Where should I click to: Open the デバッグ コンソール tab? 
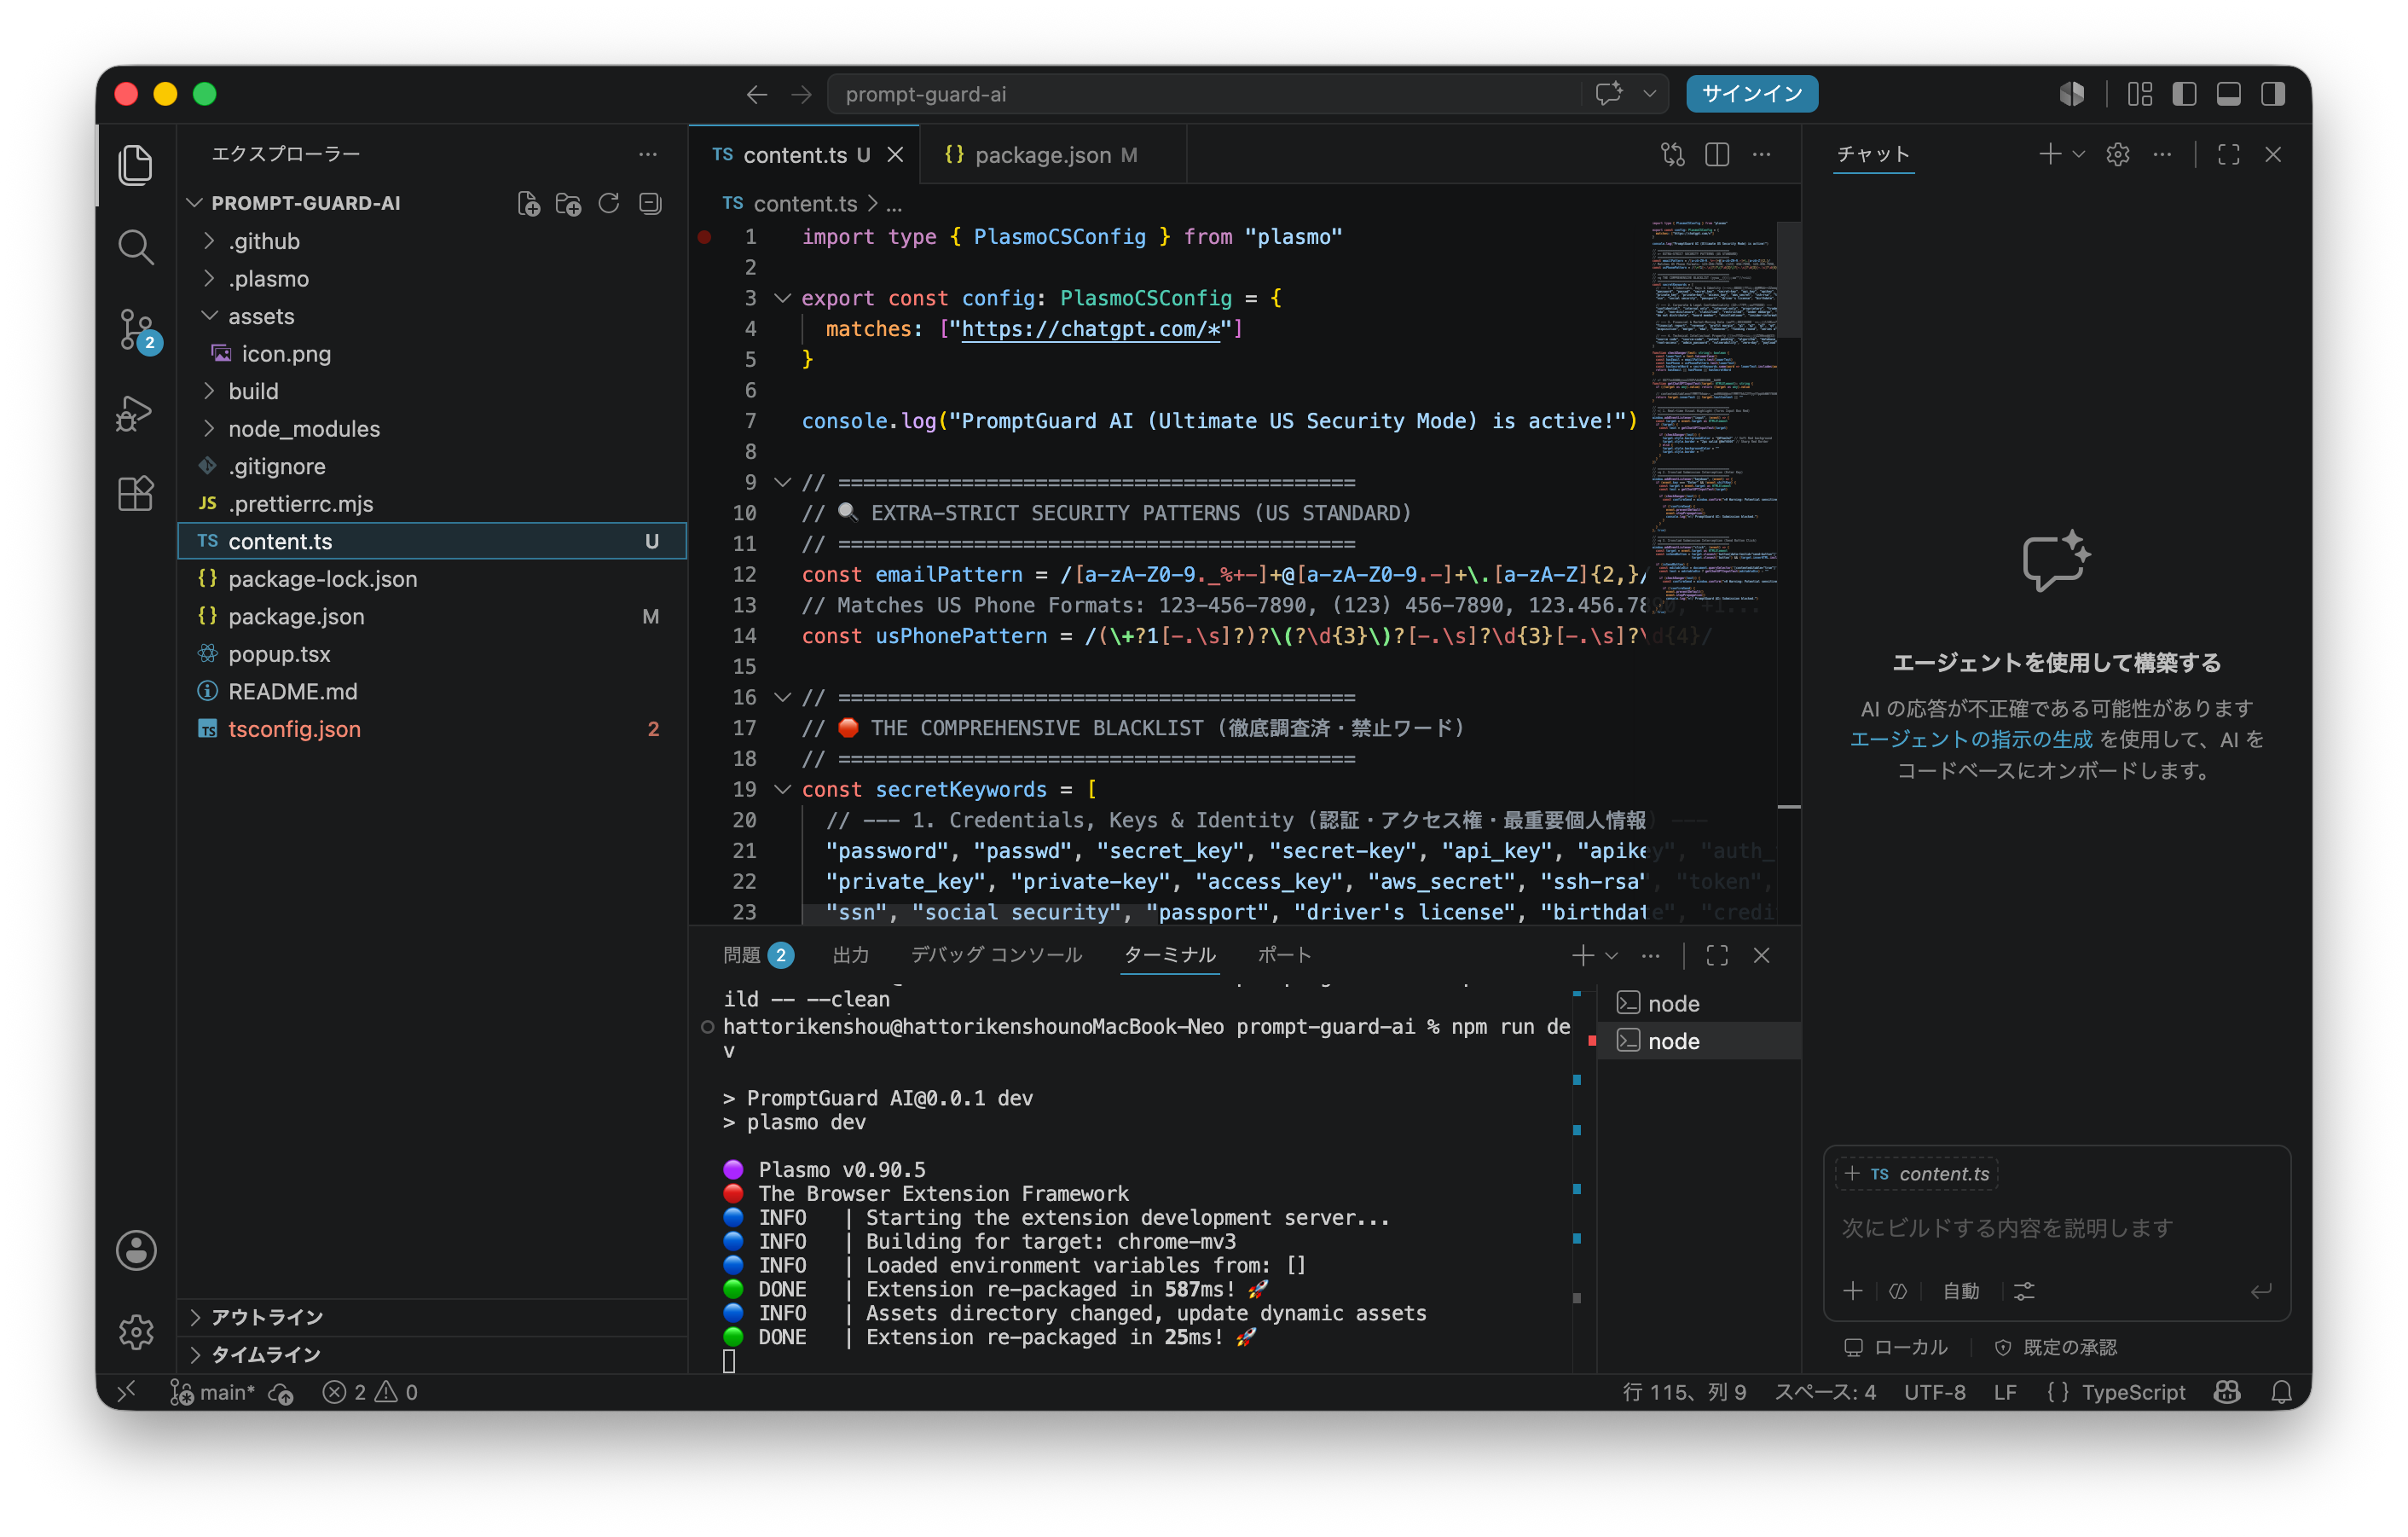996,956
